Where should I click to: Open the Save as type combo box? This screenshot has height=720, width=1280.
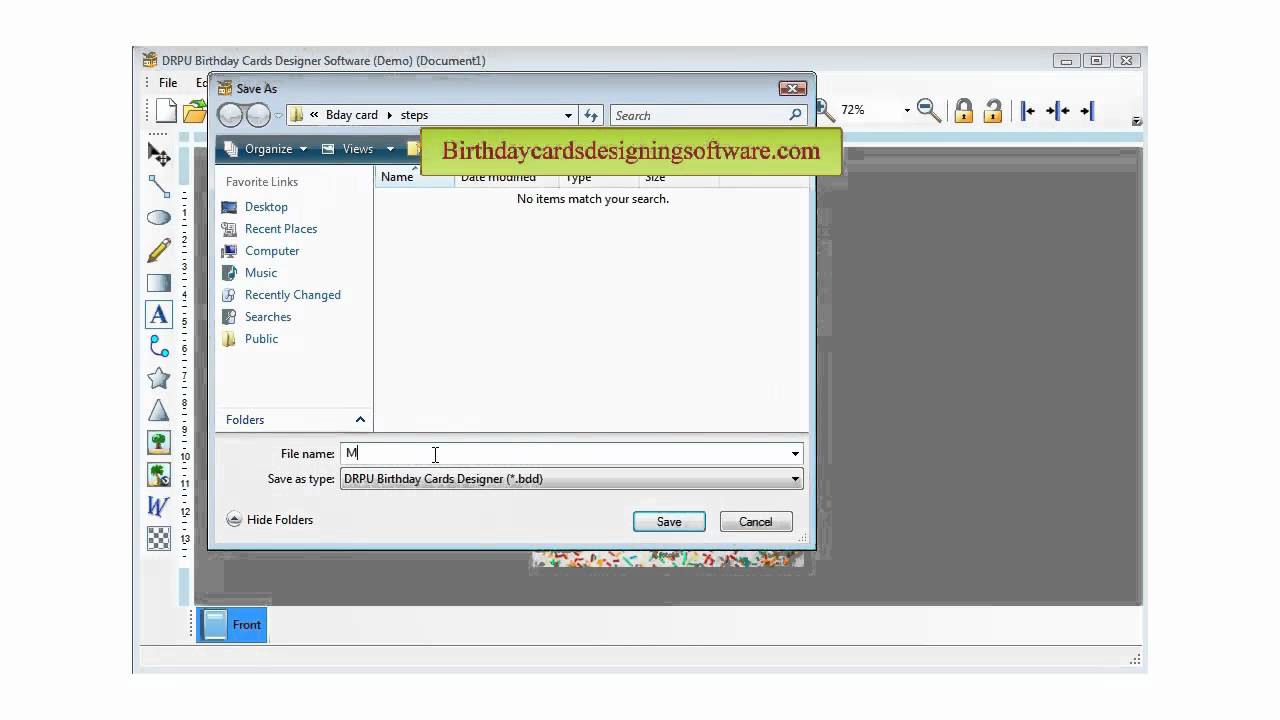[x=572, y=479]
